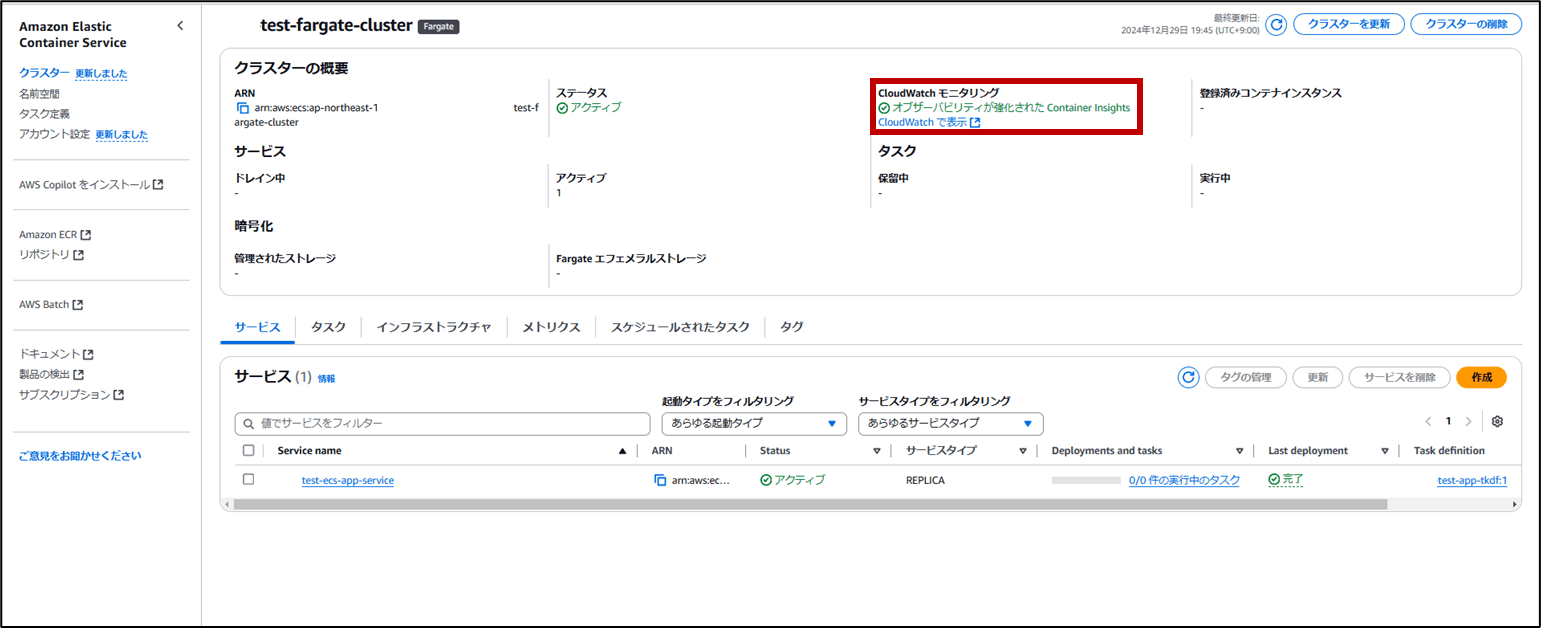Copy the cluster ARN in the overview

(x=242, y=108)
